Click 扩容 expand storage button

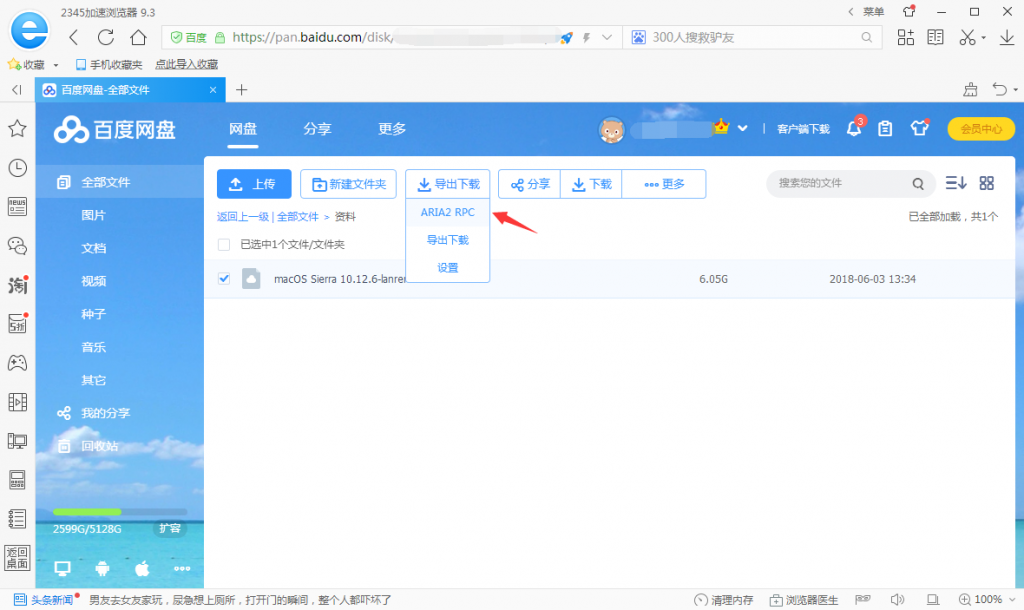click(x=170, y=528)
